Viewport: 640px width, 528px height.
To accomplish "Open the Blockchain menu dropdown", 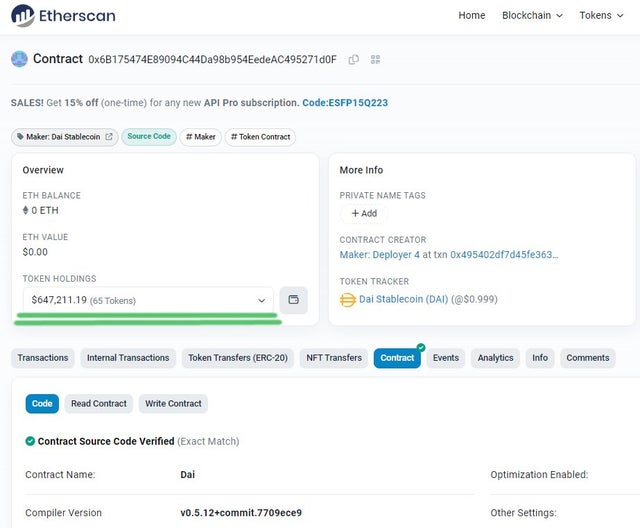I will 532,16.
